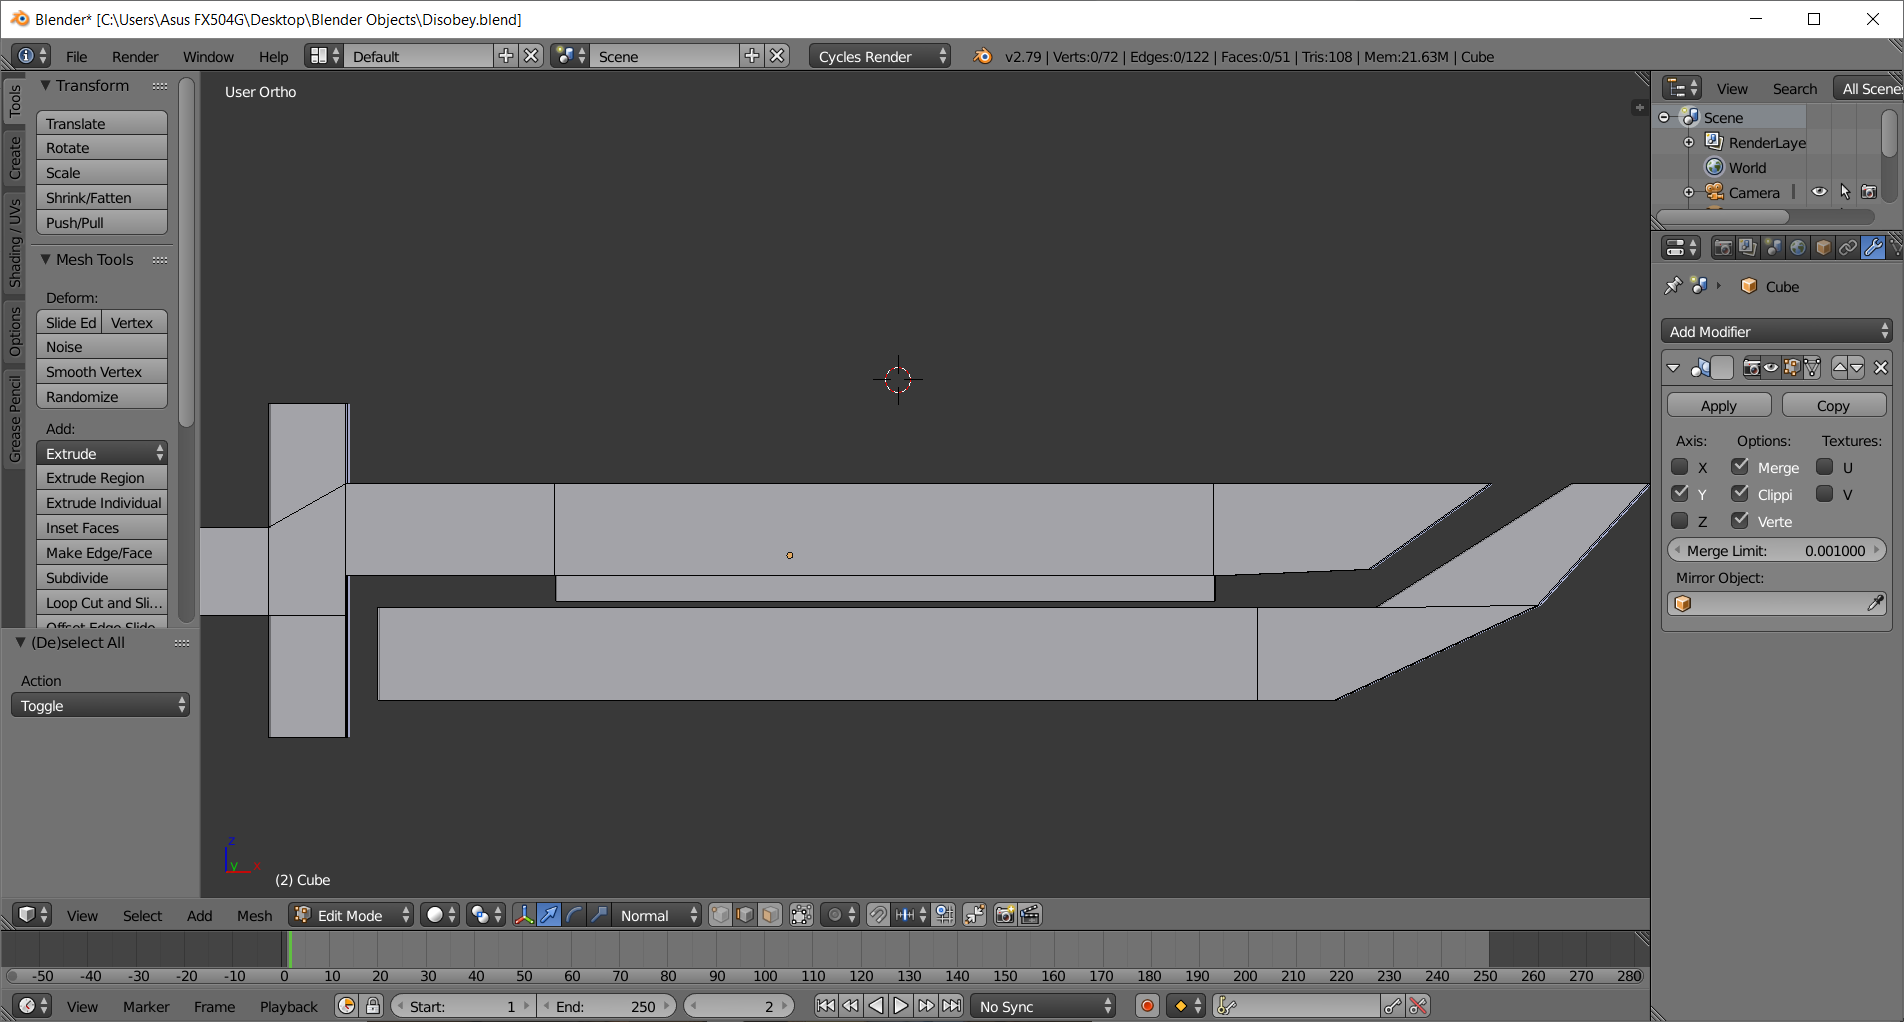Open the File menu
This screenshot has width=1904, height=1022.
[76, 57]
